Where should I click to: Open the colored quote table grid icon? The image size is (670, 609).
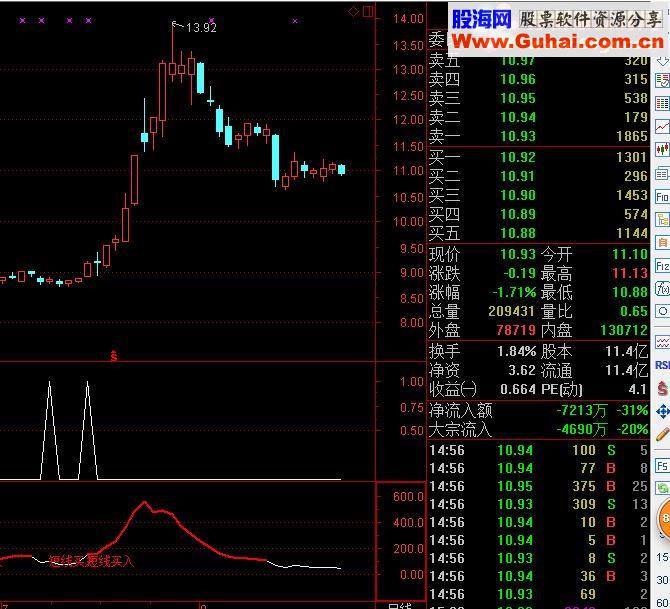pyautogui.click(x=663, y=103)
